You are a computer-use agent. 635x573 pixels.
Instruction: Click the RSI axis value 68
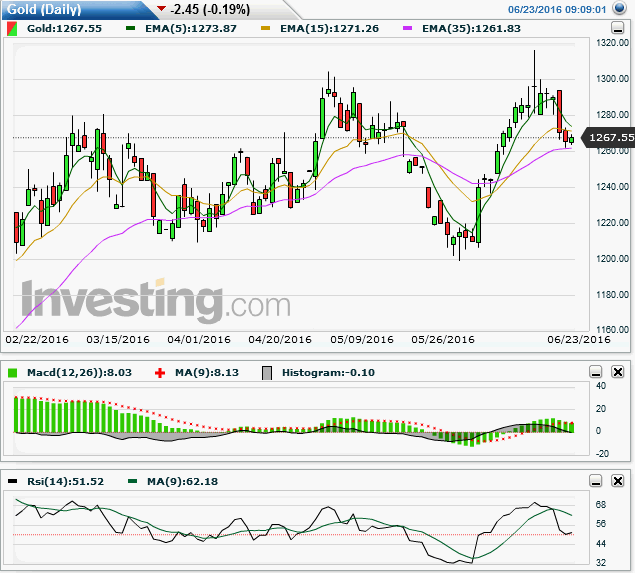[x=601, y=505]
